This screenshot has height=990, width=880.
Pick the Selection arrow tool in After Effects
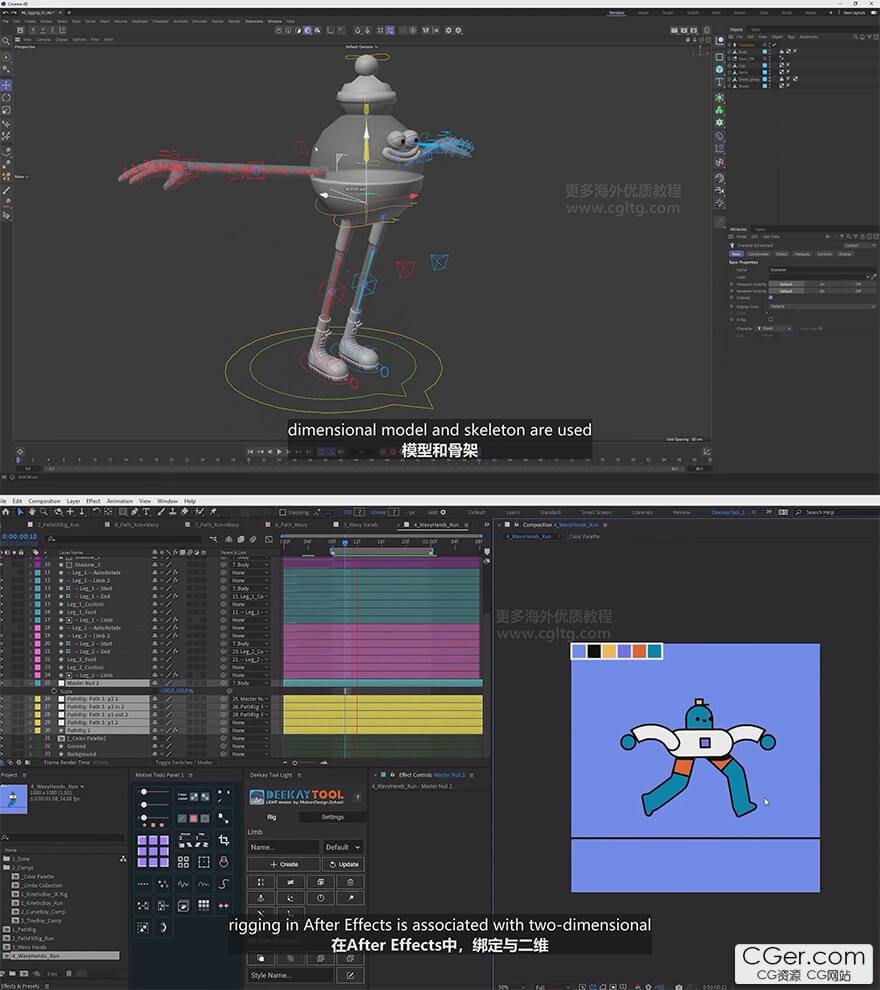pyautogui.click(x=20, y=512)
